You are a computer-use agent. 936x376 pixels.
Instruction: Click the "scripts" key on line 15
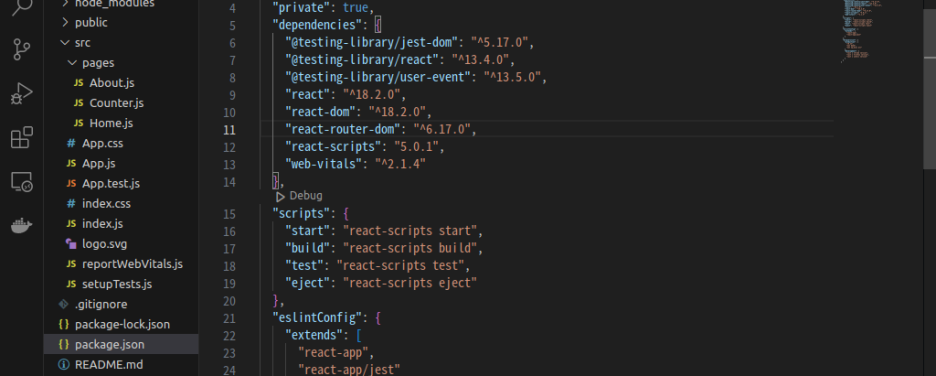[x=300, y=213]
